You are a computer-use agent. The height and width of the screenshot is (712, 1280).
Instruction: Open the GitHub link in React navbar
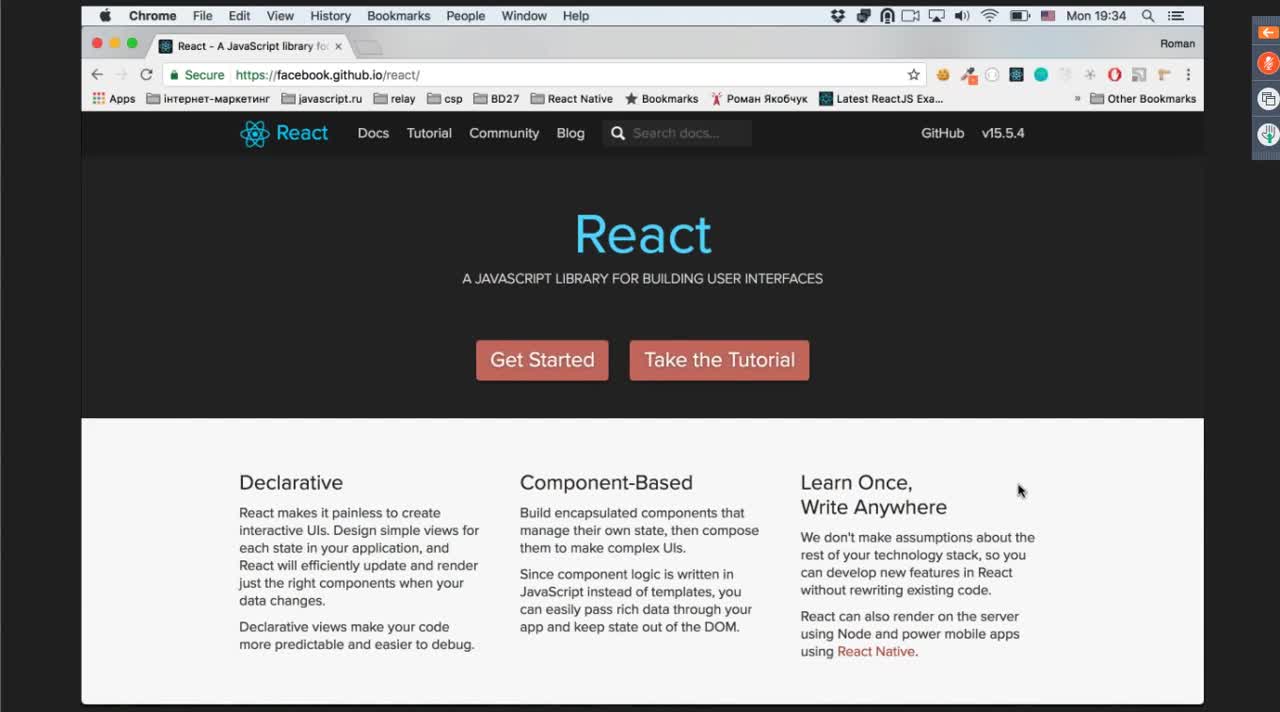click(x=942, y=133)
